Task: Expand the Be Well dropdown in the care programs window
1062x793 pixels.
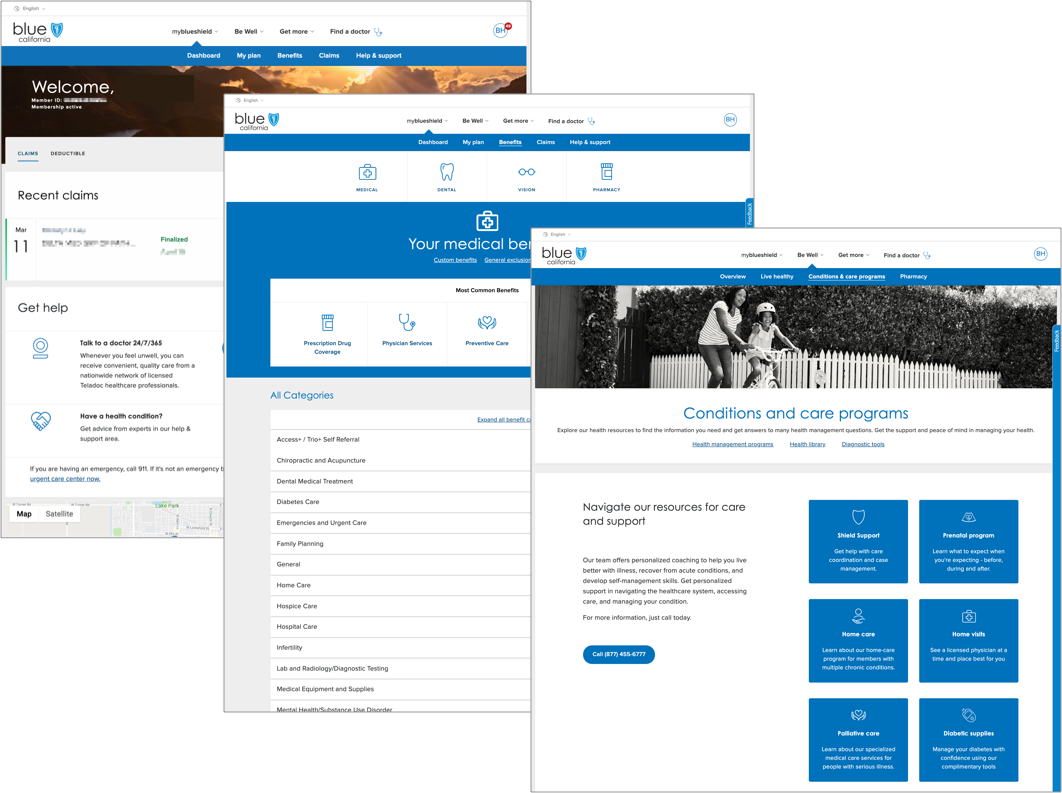Action: (x=810, y=255)
